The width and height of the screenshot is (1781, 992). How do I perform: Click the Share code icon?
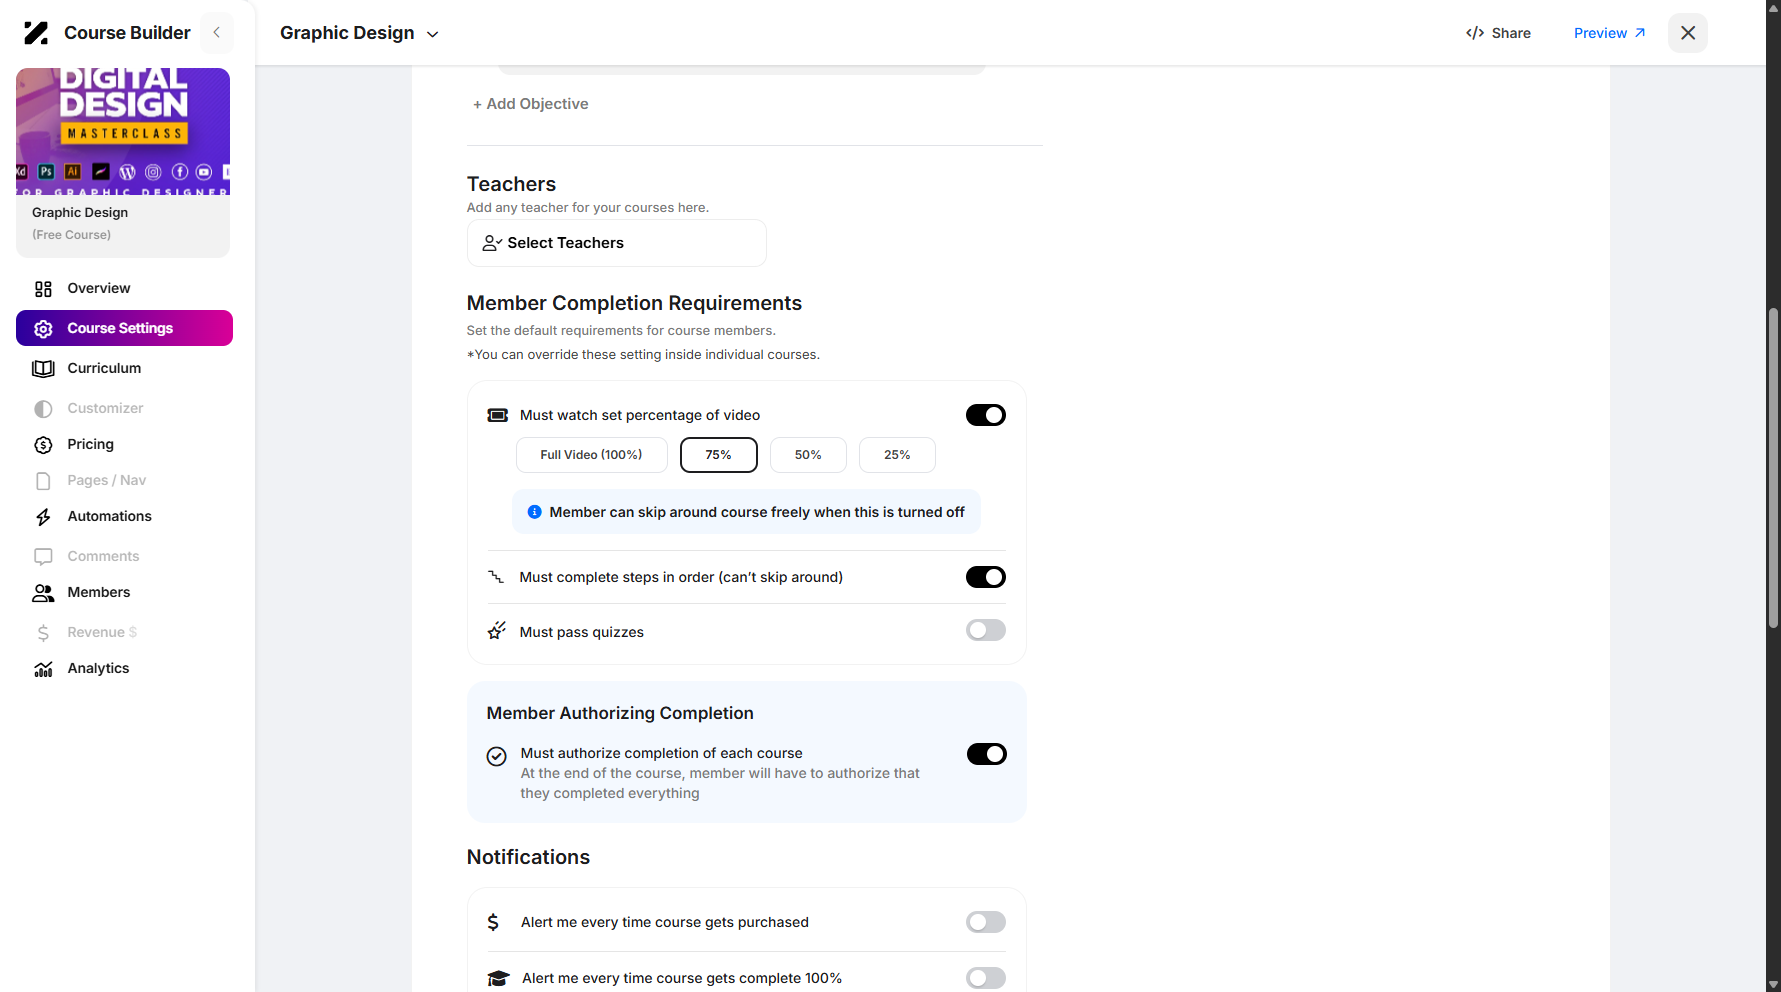click(x=1475, y=33)
